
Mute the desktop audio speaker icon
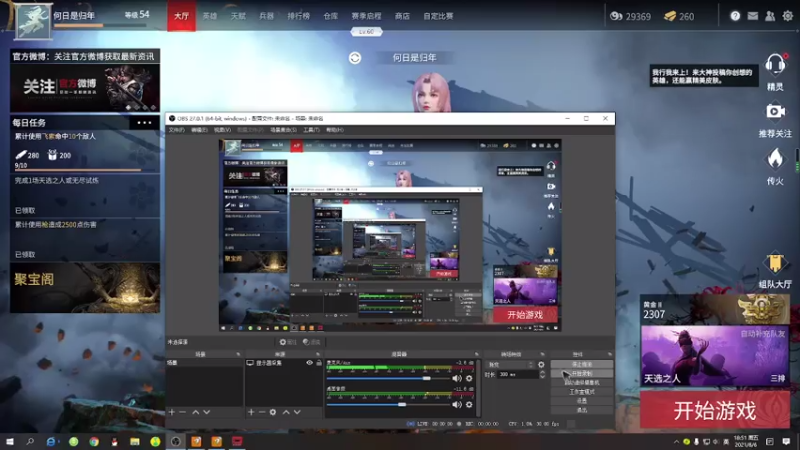click(457, 405)
